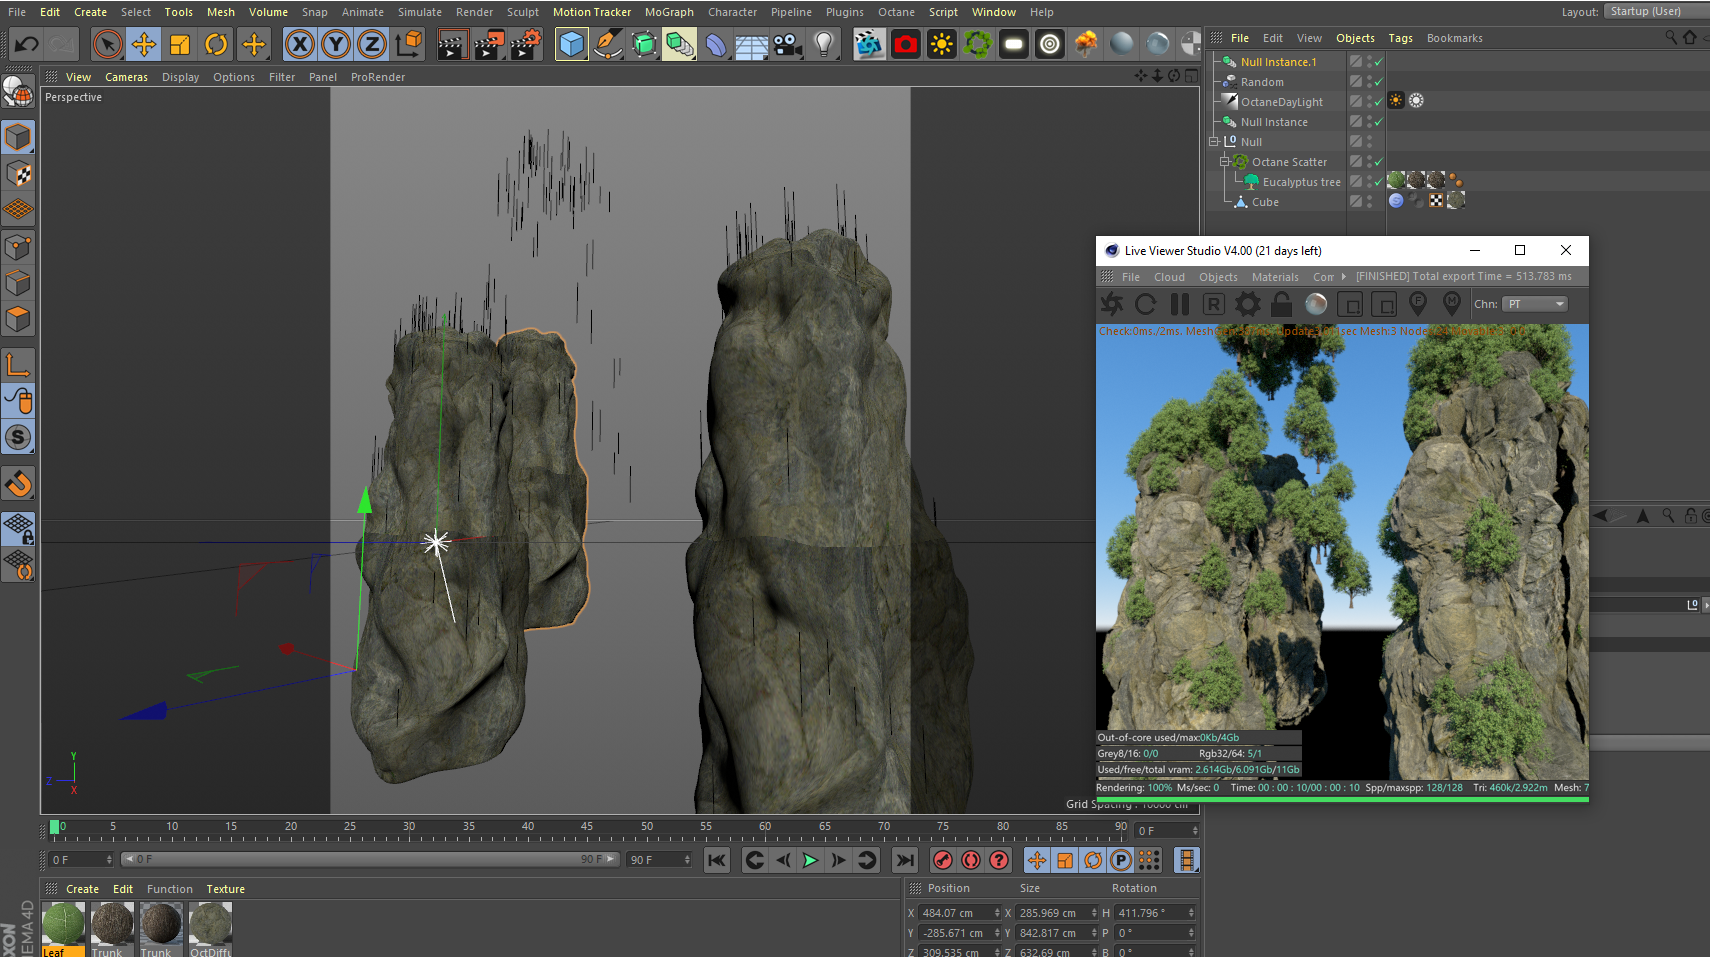Toggle enable checkmark for Eucalyptus tree

point(1378,182)
